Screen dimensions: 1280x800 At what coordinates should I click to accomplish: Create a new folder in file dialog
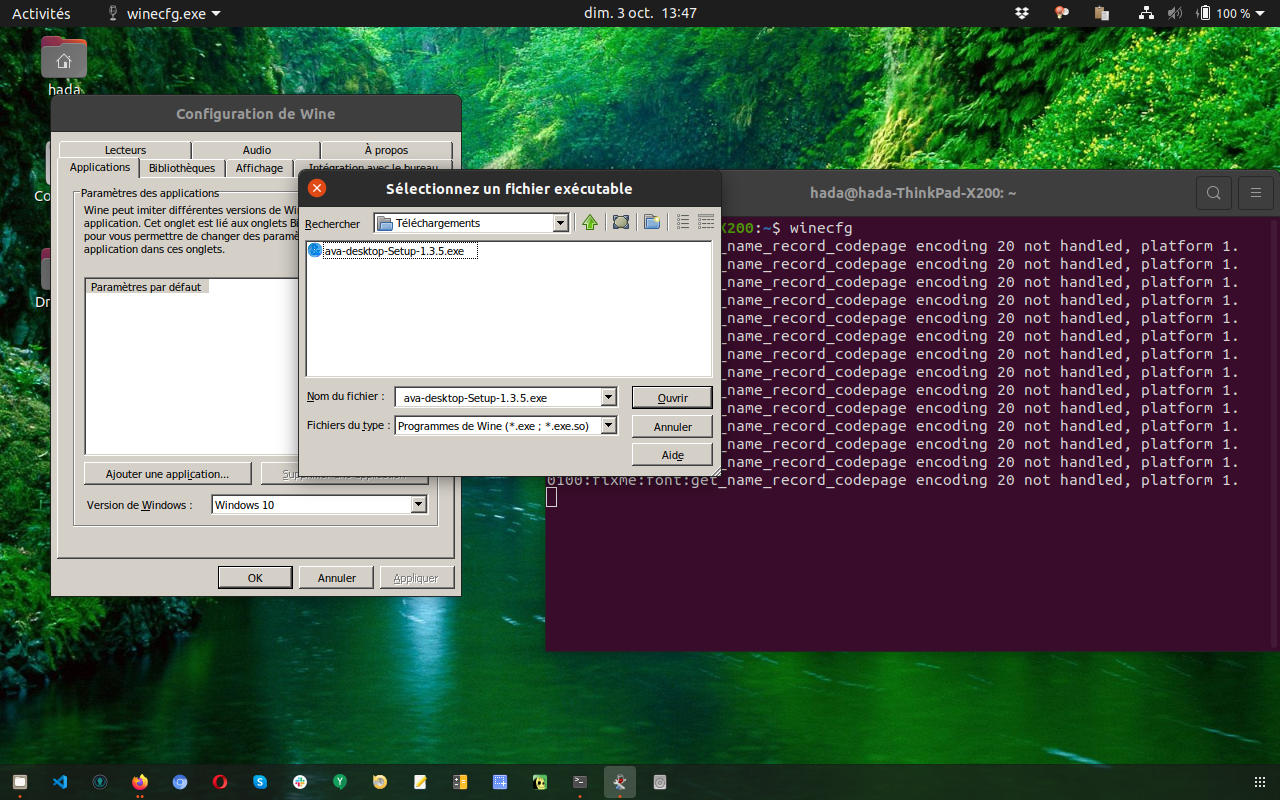click(652, 222)
